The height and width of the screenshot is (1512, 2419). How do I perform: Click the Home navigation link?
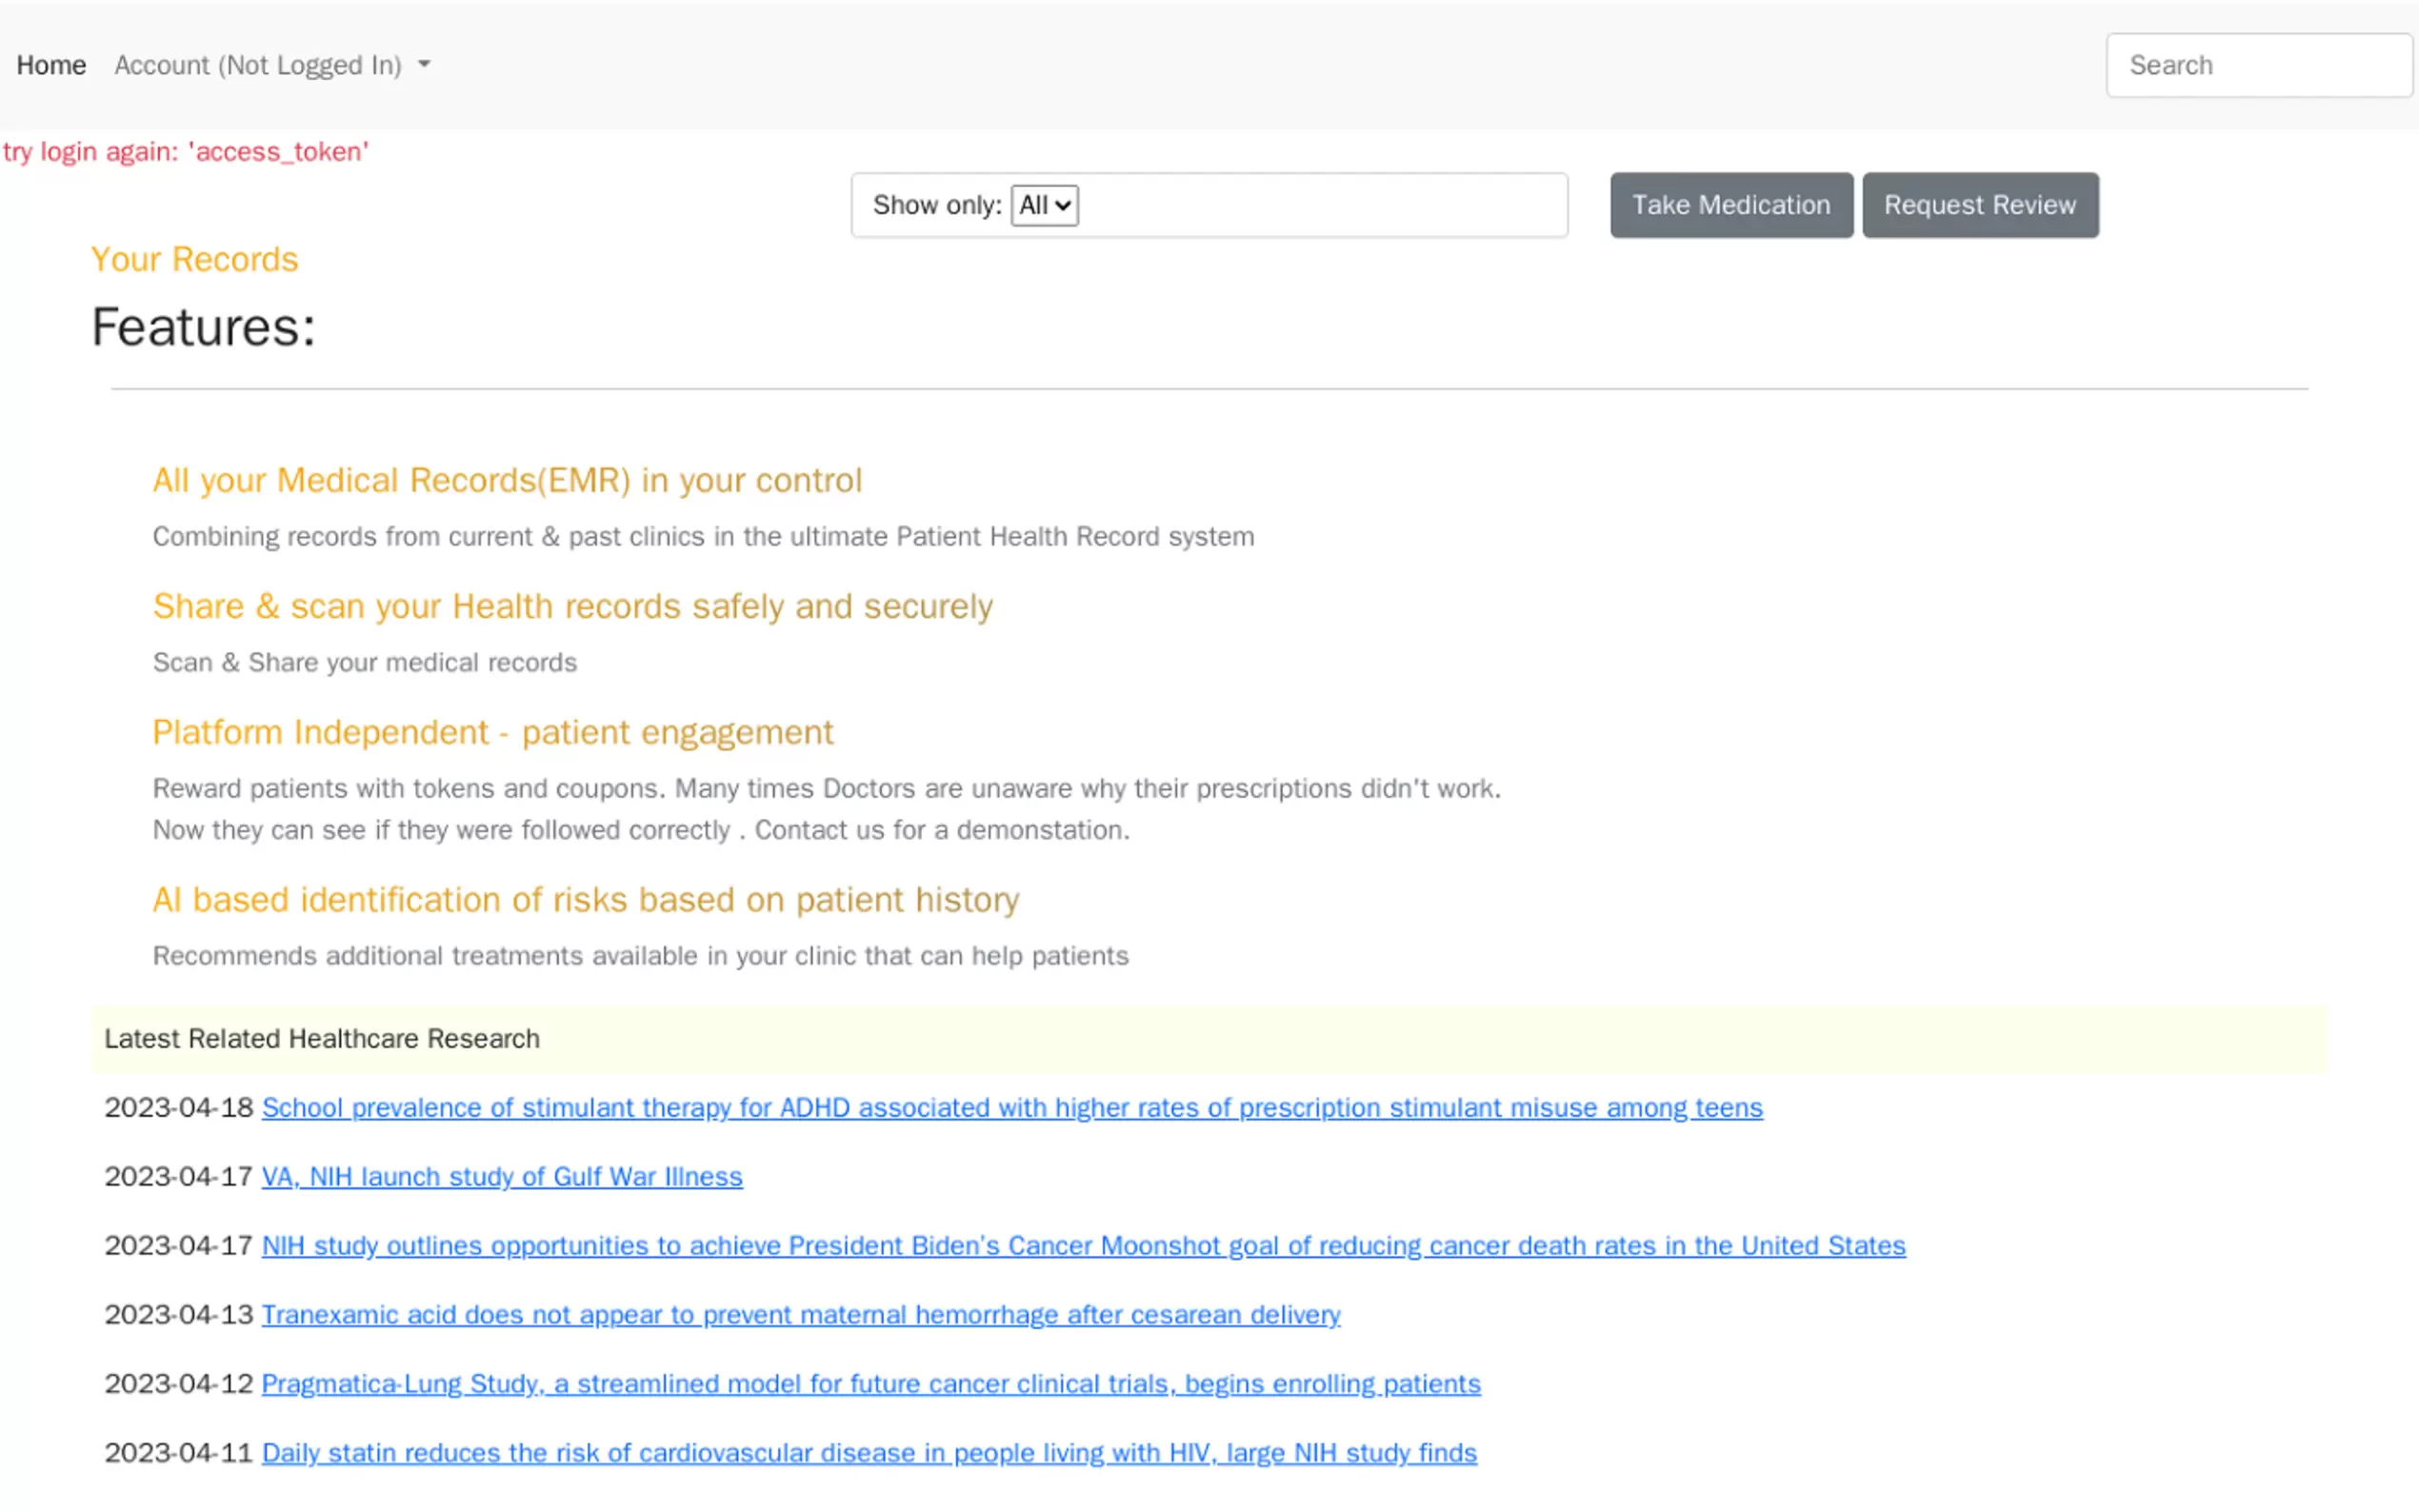point(51,65)
